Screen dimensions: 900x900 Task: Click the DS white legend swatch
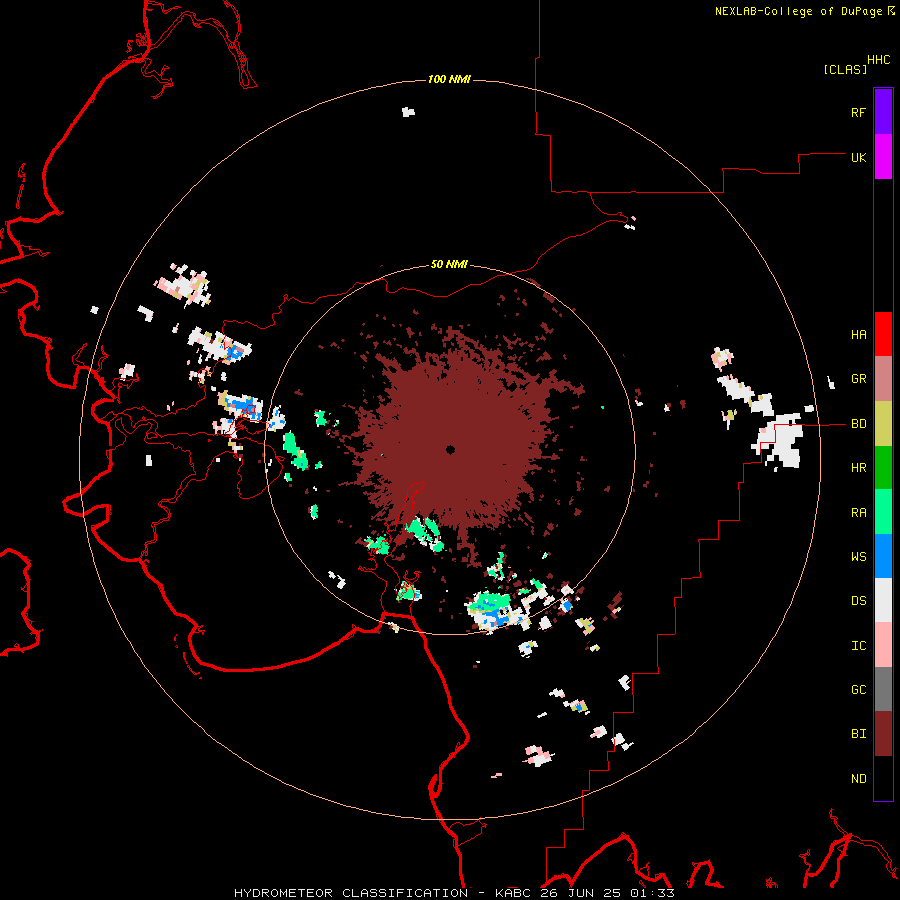point(883,600)
